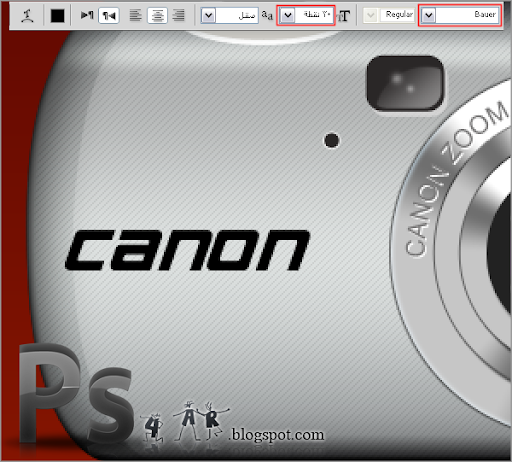
Task: Open the black text color swatch
Action: coord(57,15)
